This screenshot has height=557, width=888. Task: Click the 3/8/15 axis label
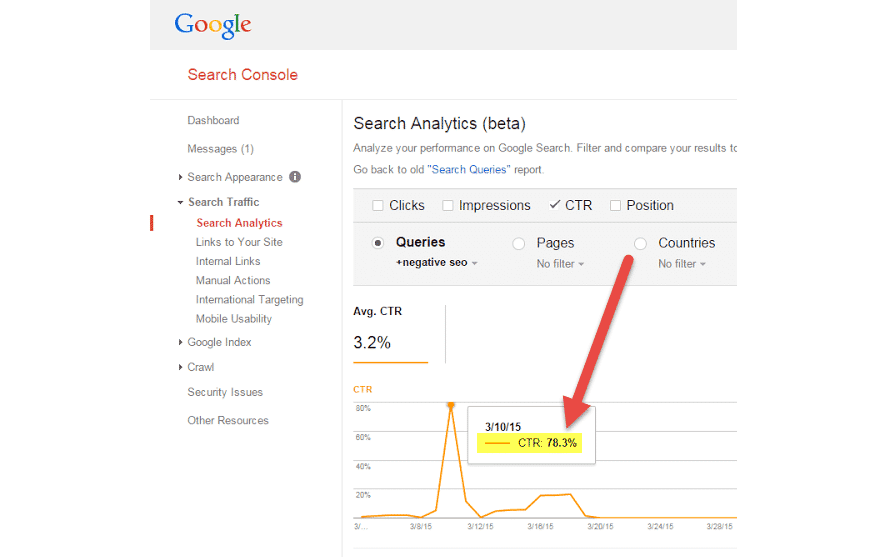421,526
